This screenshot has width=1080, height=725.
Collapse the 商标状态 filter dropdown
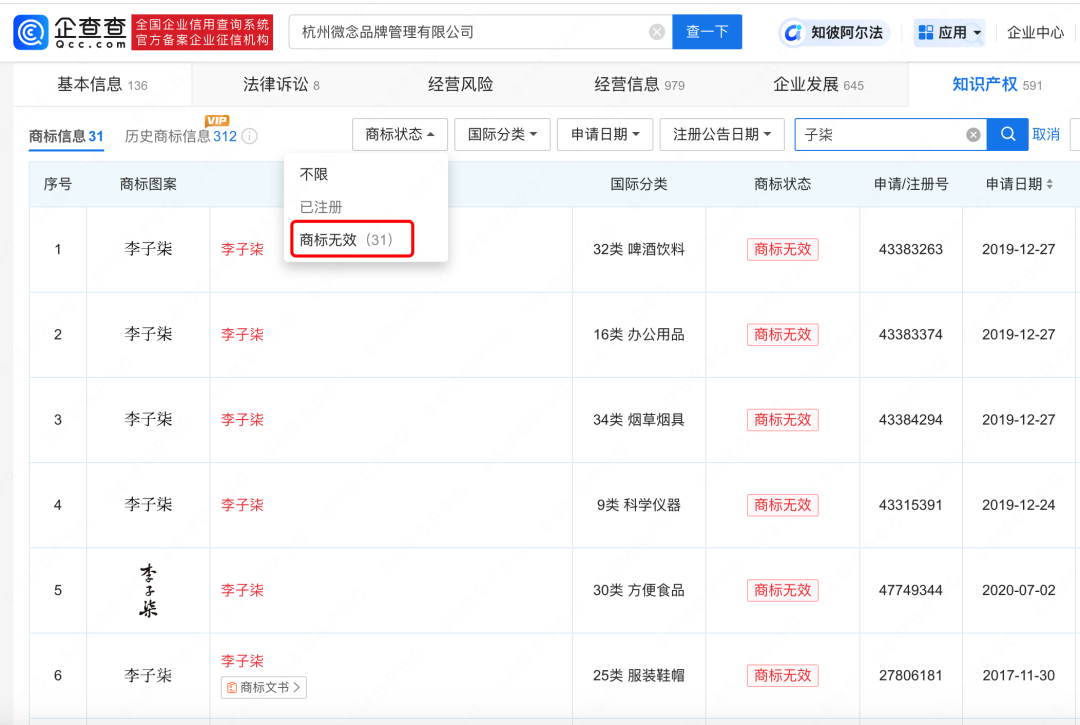tap(399, 134)
